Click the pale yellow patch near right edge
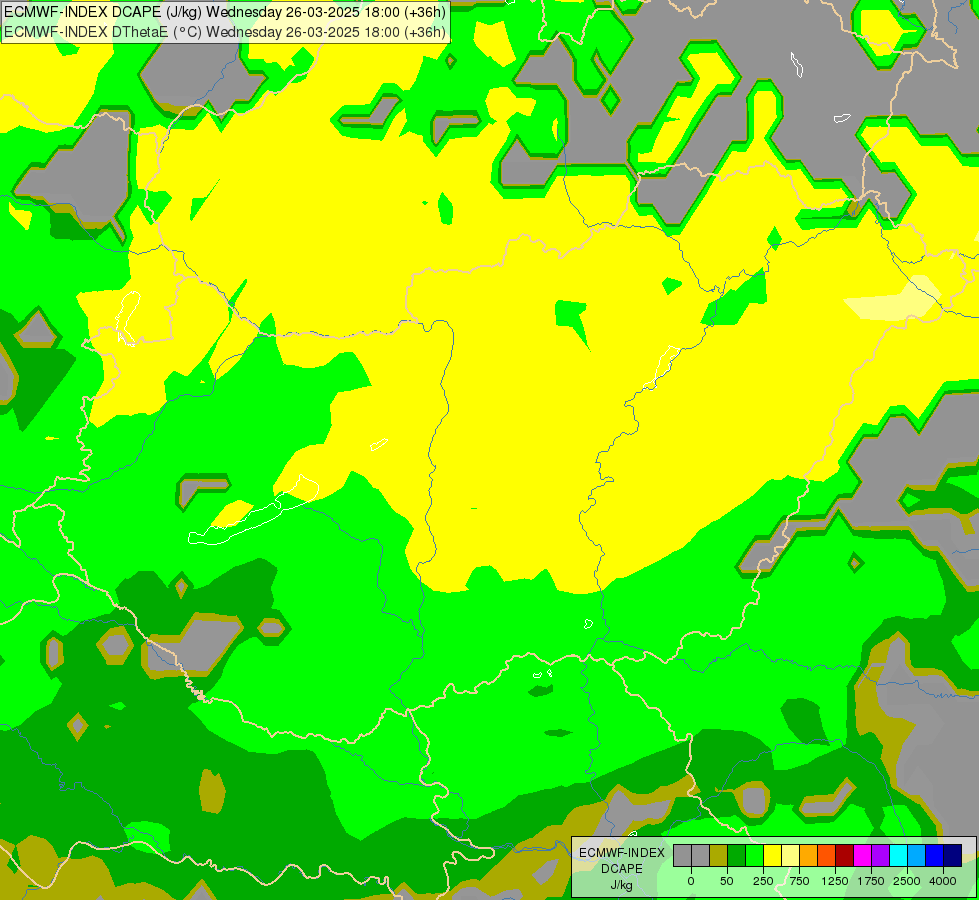Viewport: 979px width, 900px height. coord(893,299)
